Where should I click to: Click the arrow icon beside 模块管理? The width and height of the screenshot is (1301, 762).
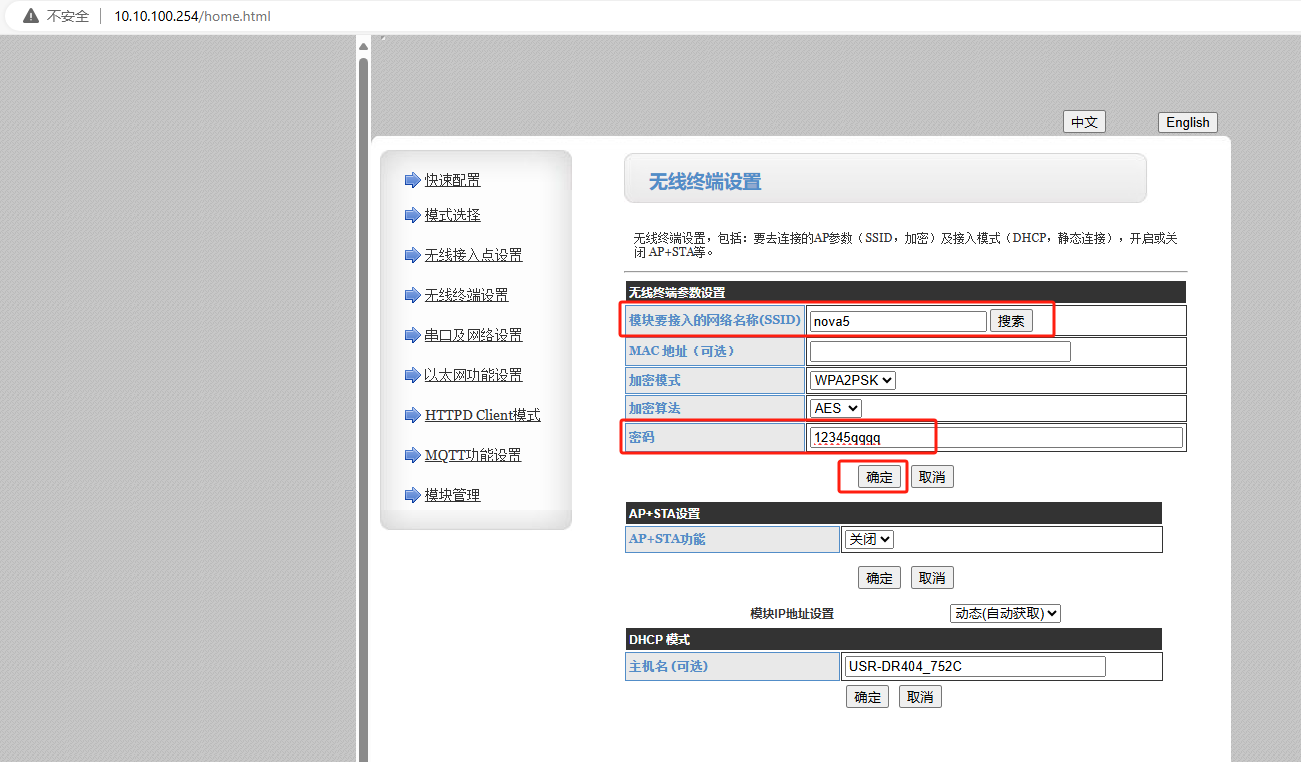(412, 495)
